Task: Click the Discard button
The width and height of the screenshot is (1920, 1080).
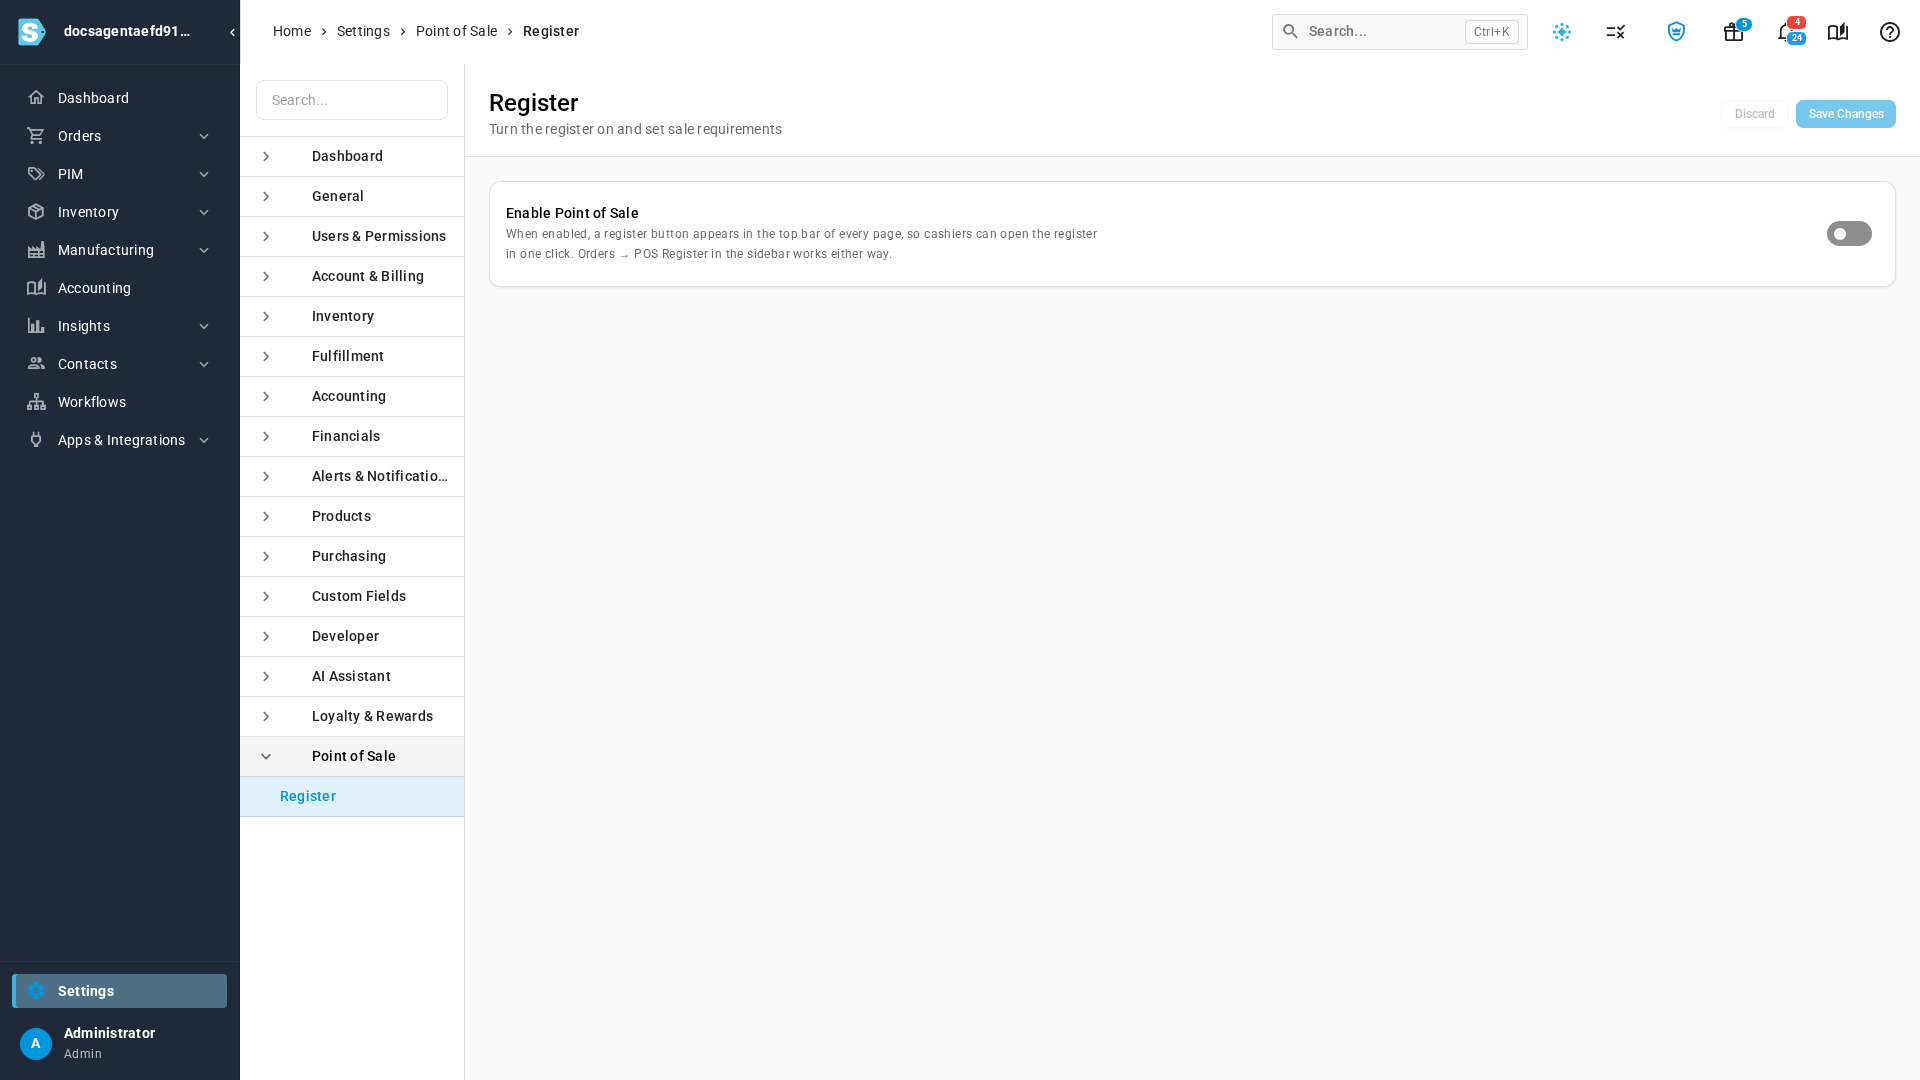Action: pyautogui.click(x=1754, y=114)
